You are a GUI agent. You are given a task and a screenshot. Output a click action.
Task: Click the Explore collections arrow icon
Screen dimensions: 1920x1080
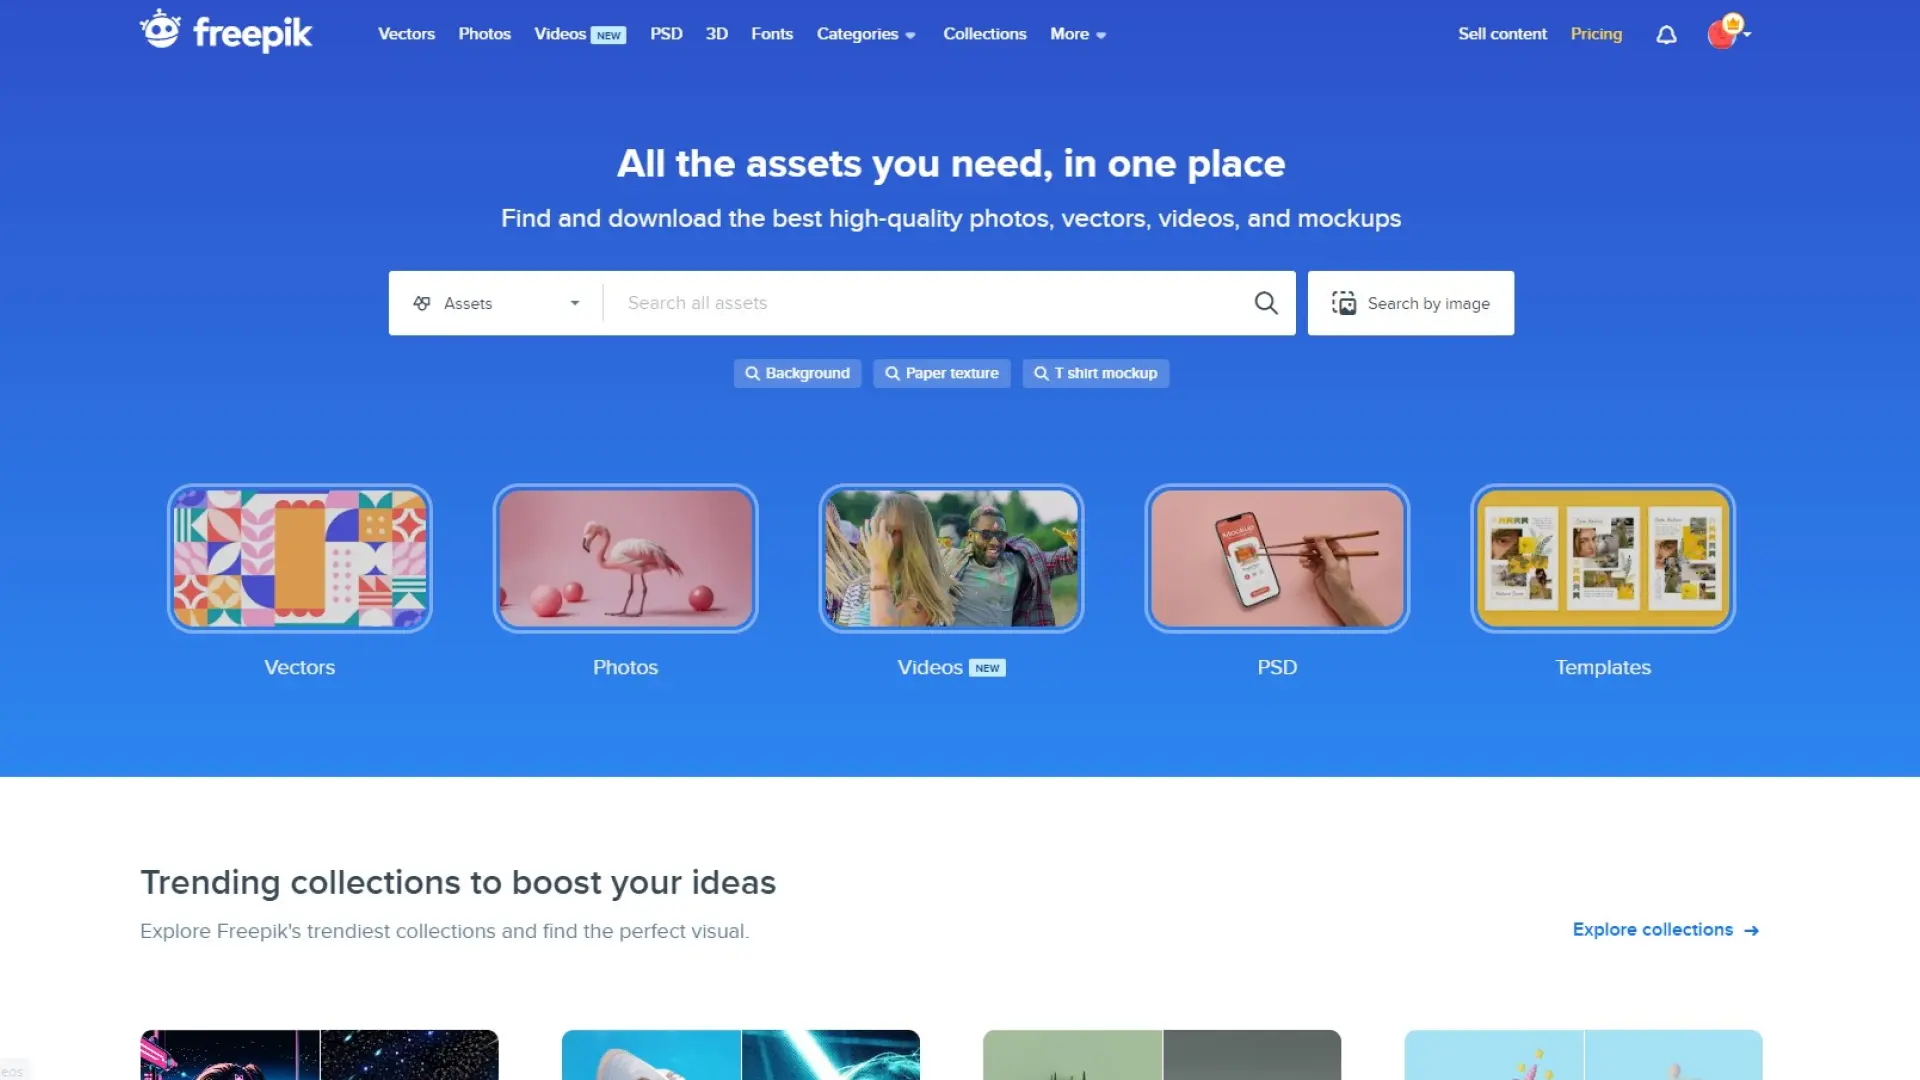tap(1751, 930)
